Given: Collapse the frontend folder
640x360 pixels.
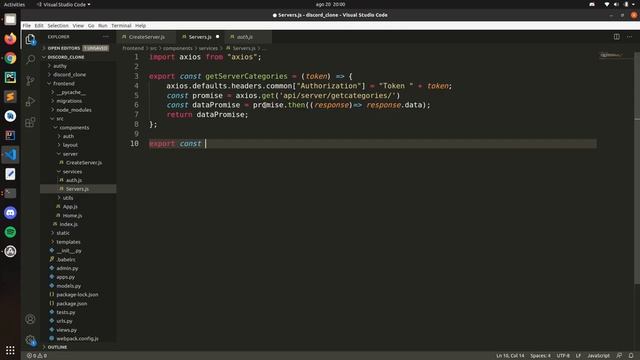Looking at the screenshot, I should point(64,83).
